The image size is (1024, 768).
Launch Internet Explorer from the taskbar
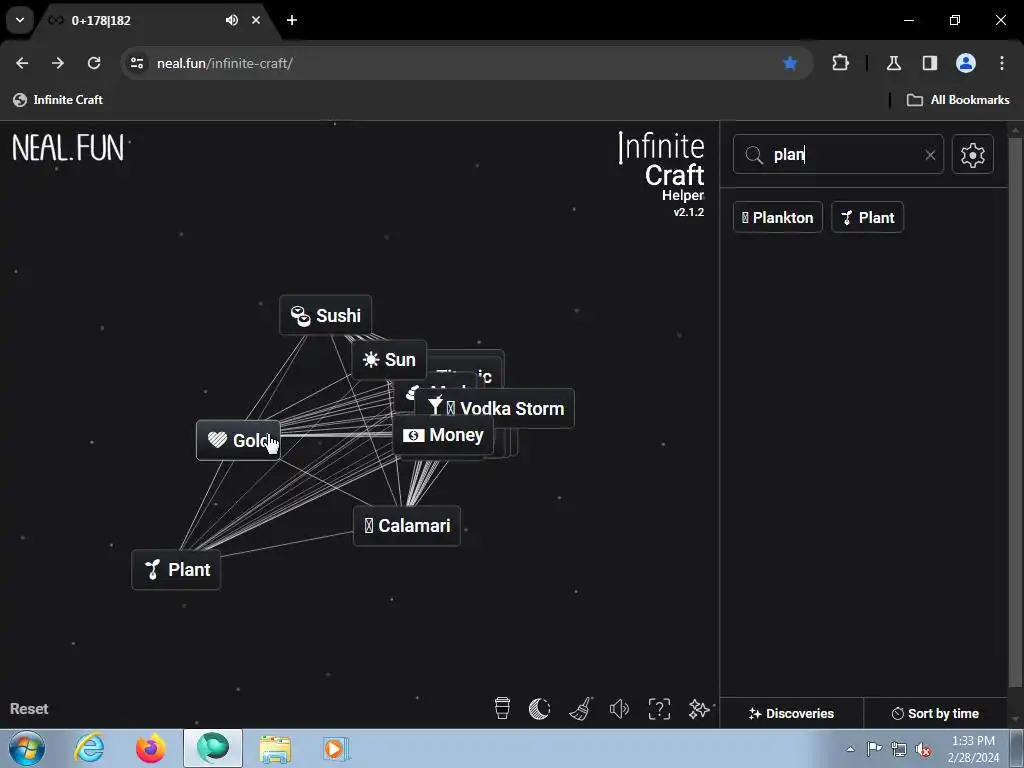[x=89, y=748]
